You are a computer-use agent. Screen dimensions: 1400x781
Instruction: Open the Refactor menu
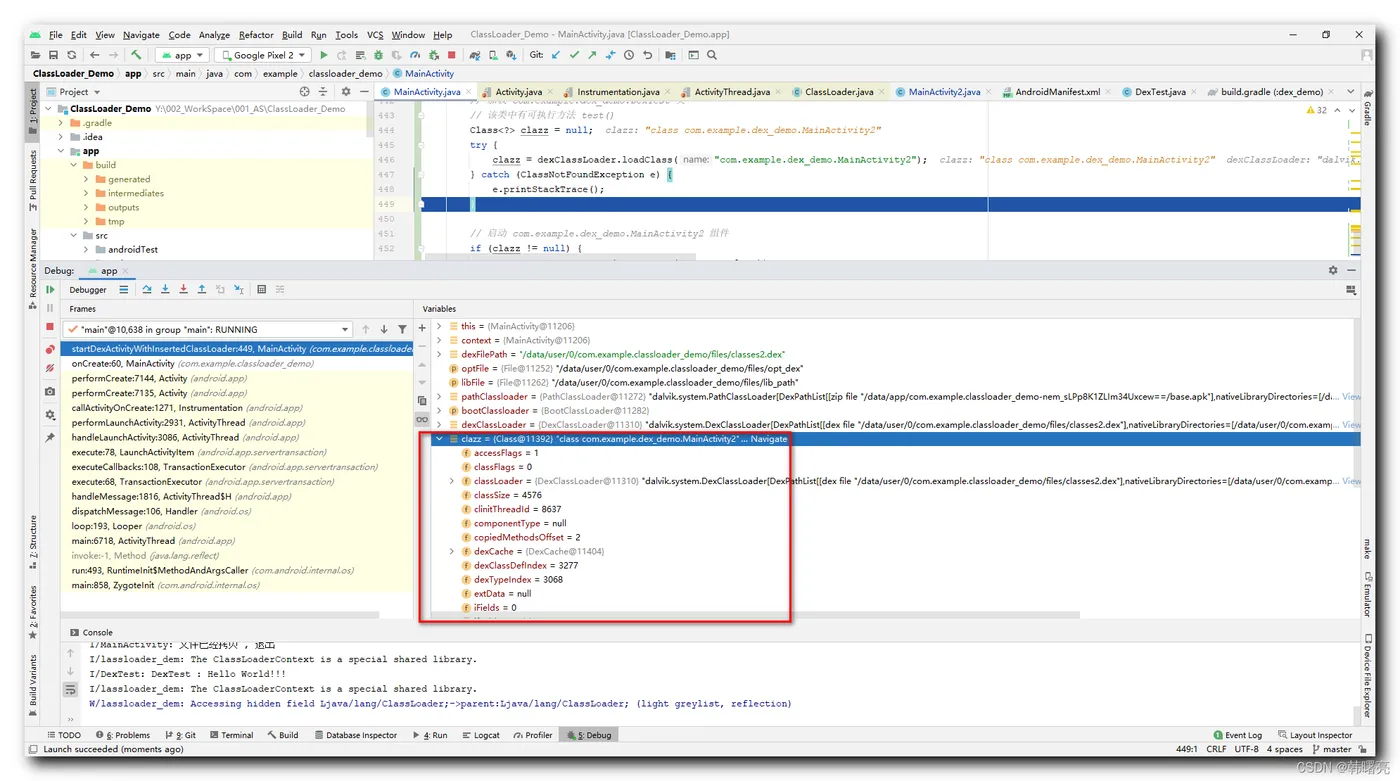pos(256,35)
